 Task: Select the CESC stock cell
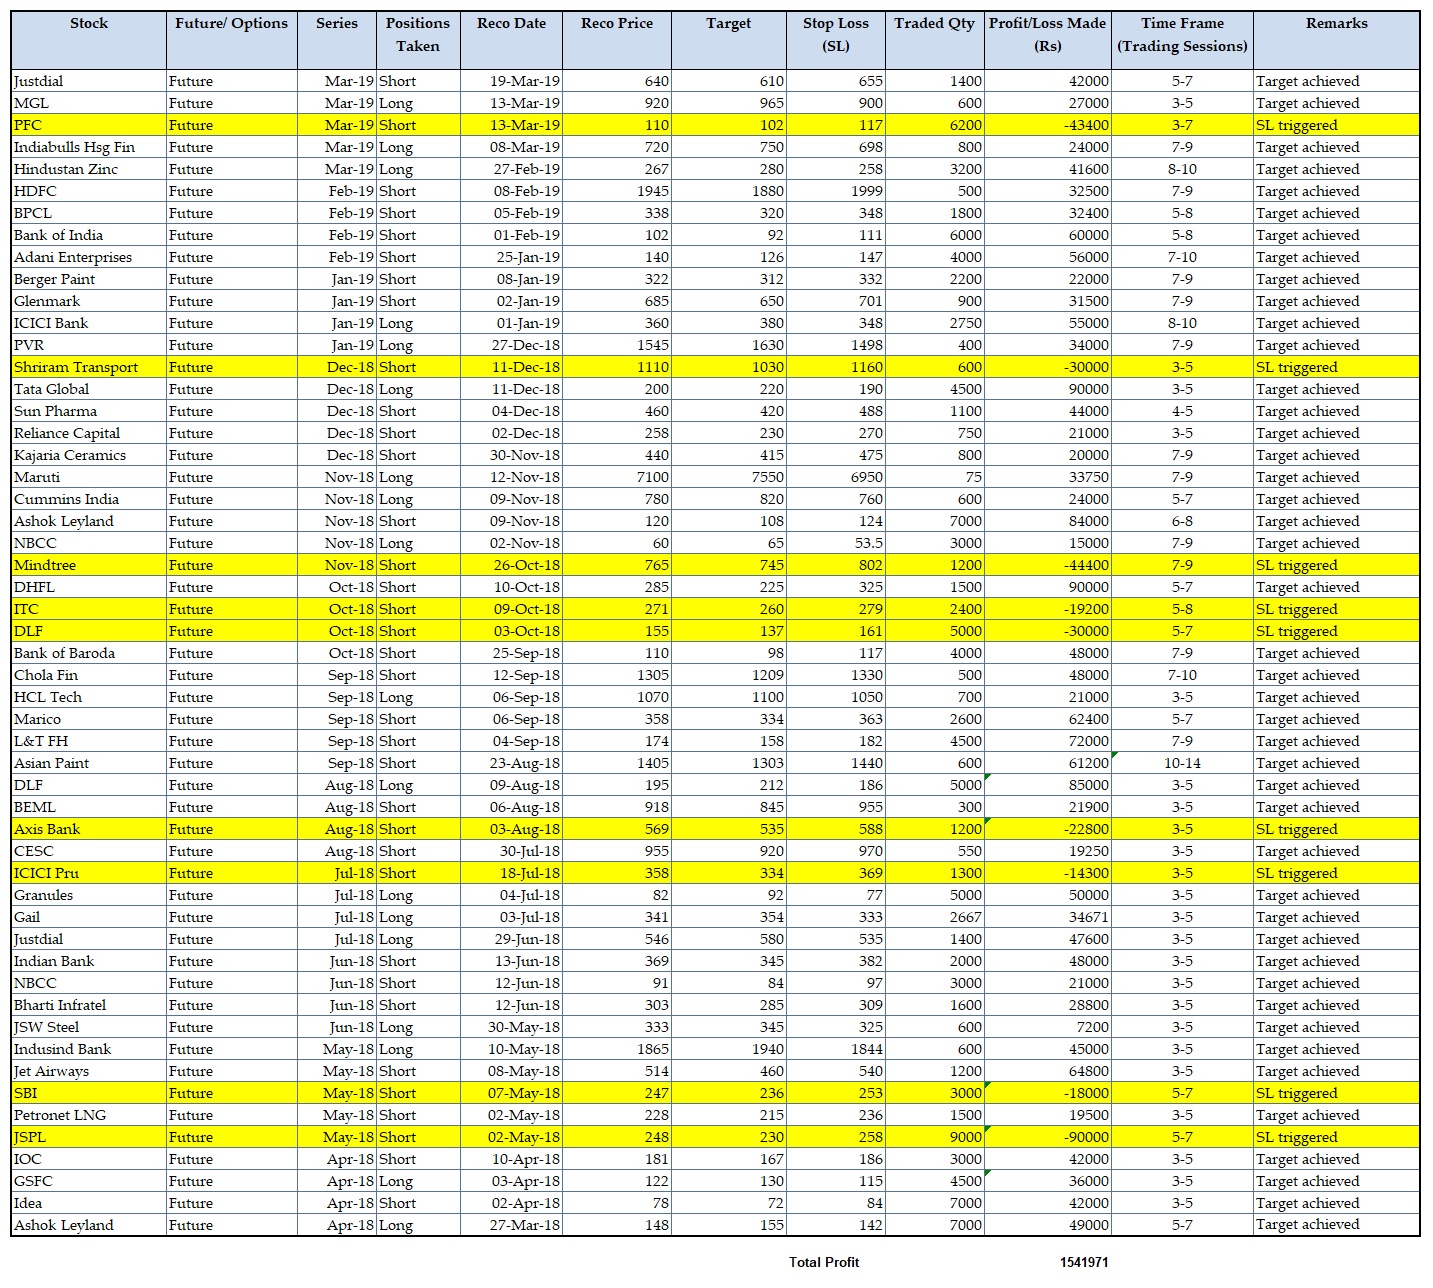click(89, 851)
